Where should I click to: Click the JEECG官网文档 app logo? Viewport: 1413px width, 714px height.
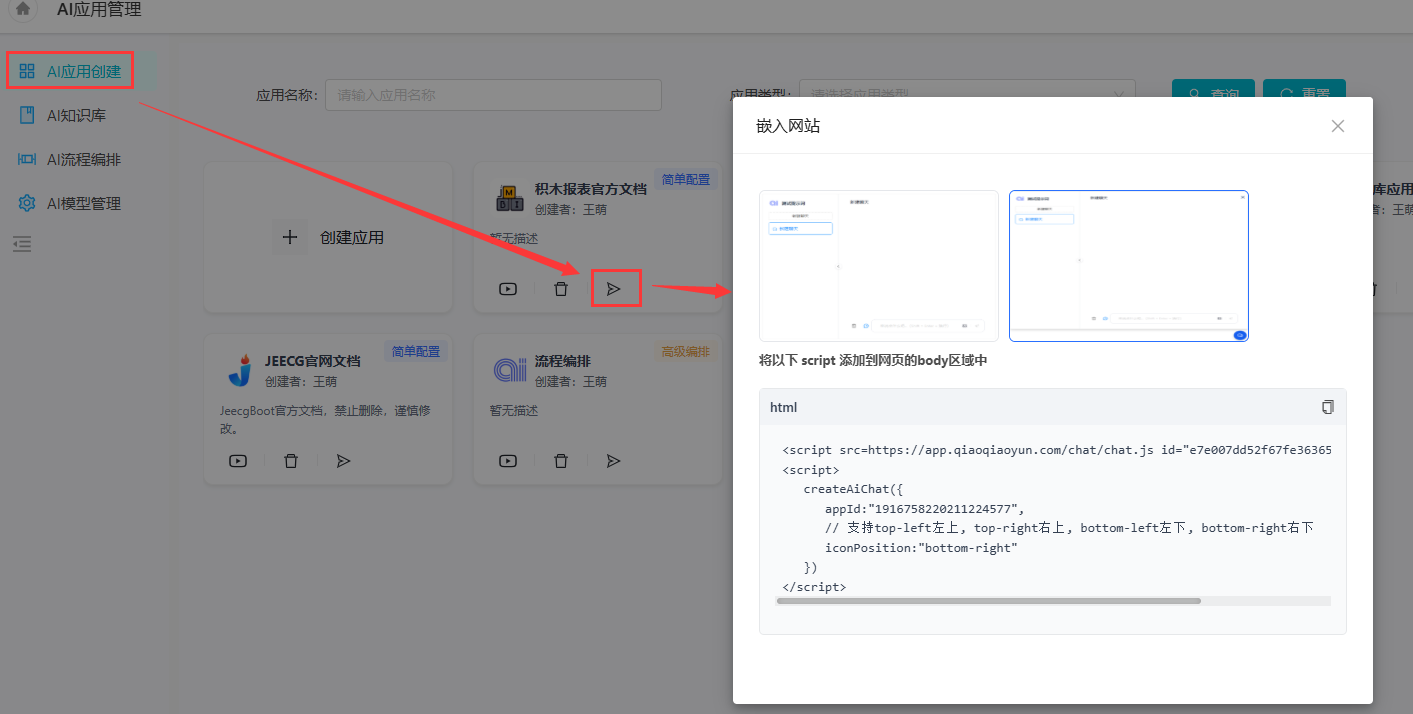240,370
